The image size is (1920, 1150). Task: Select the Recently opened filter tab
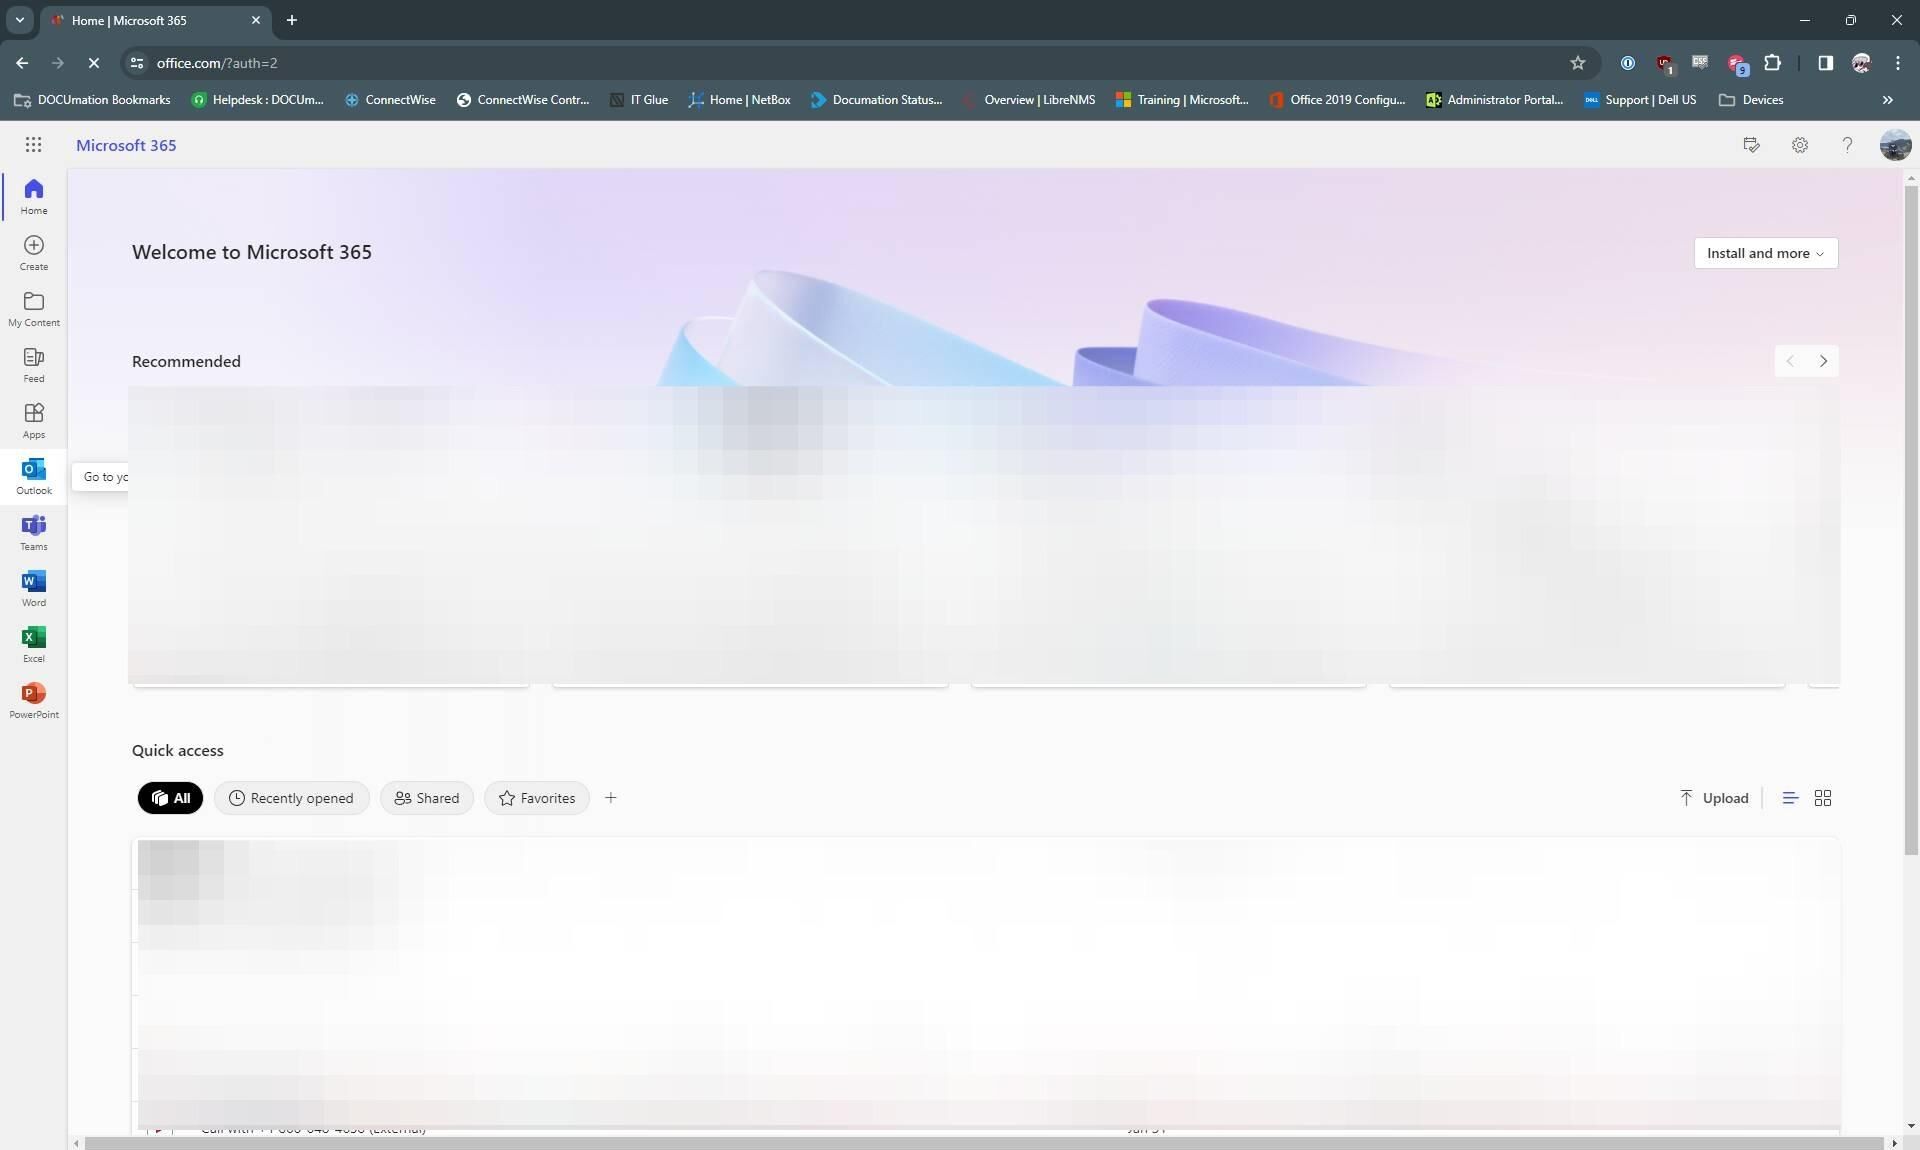(x=291, y=798)
